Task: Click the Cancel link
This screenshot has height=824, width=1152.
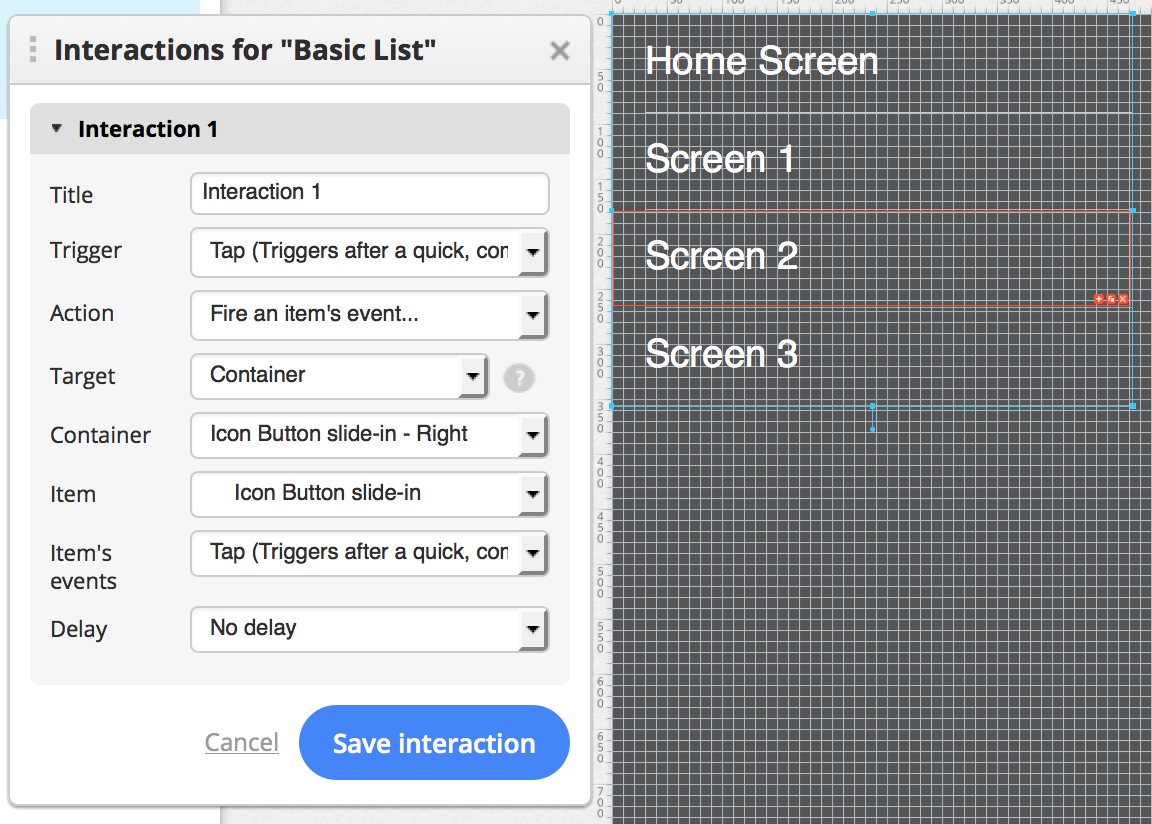Action: tap(241, 742)
